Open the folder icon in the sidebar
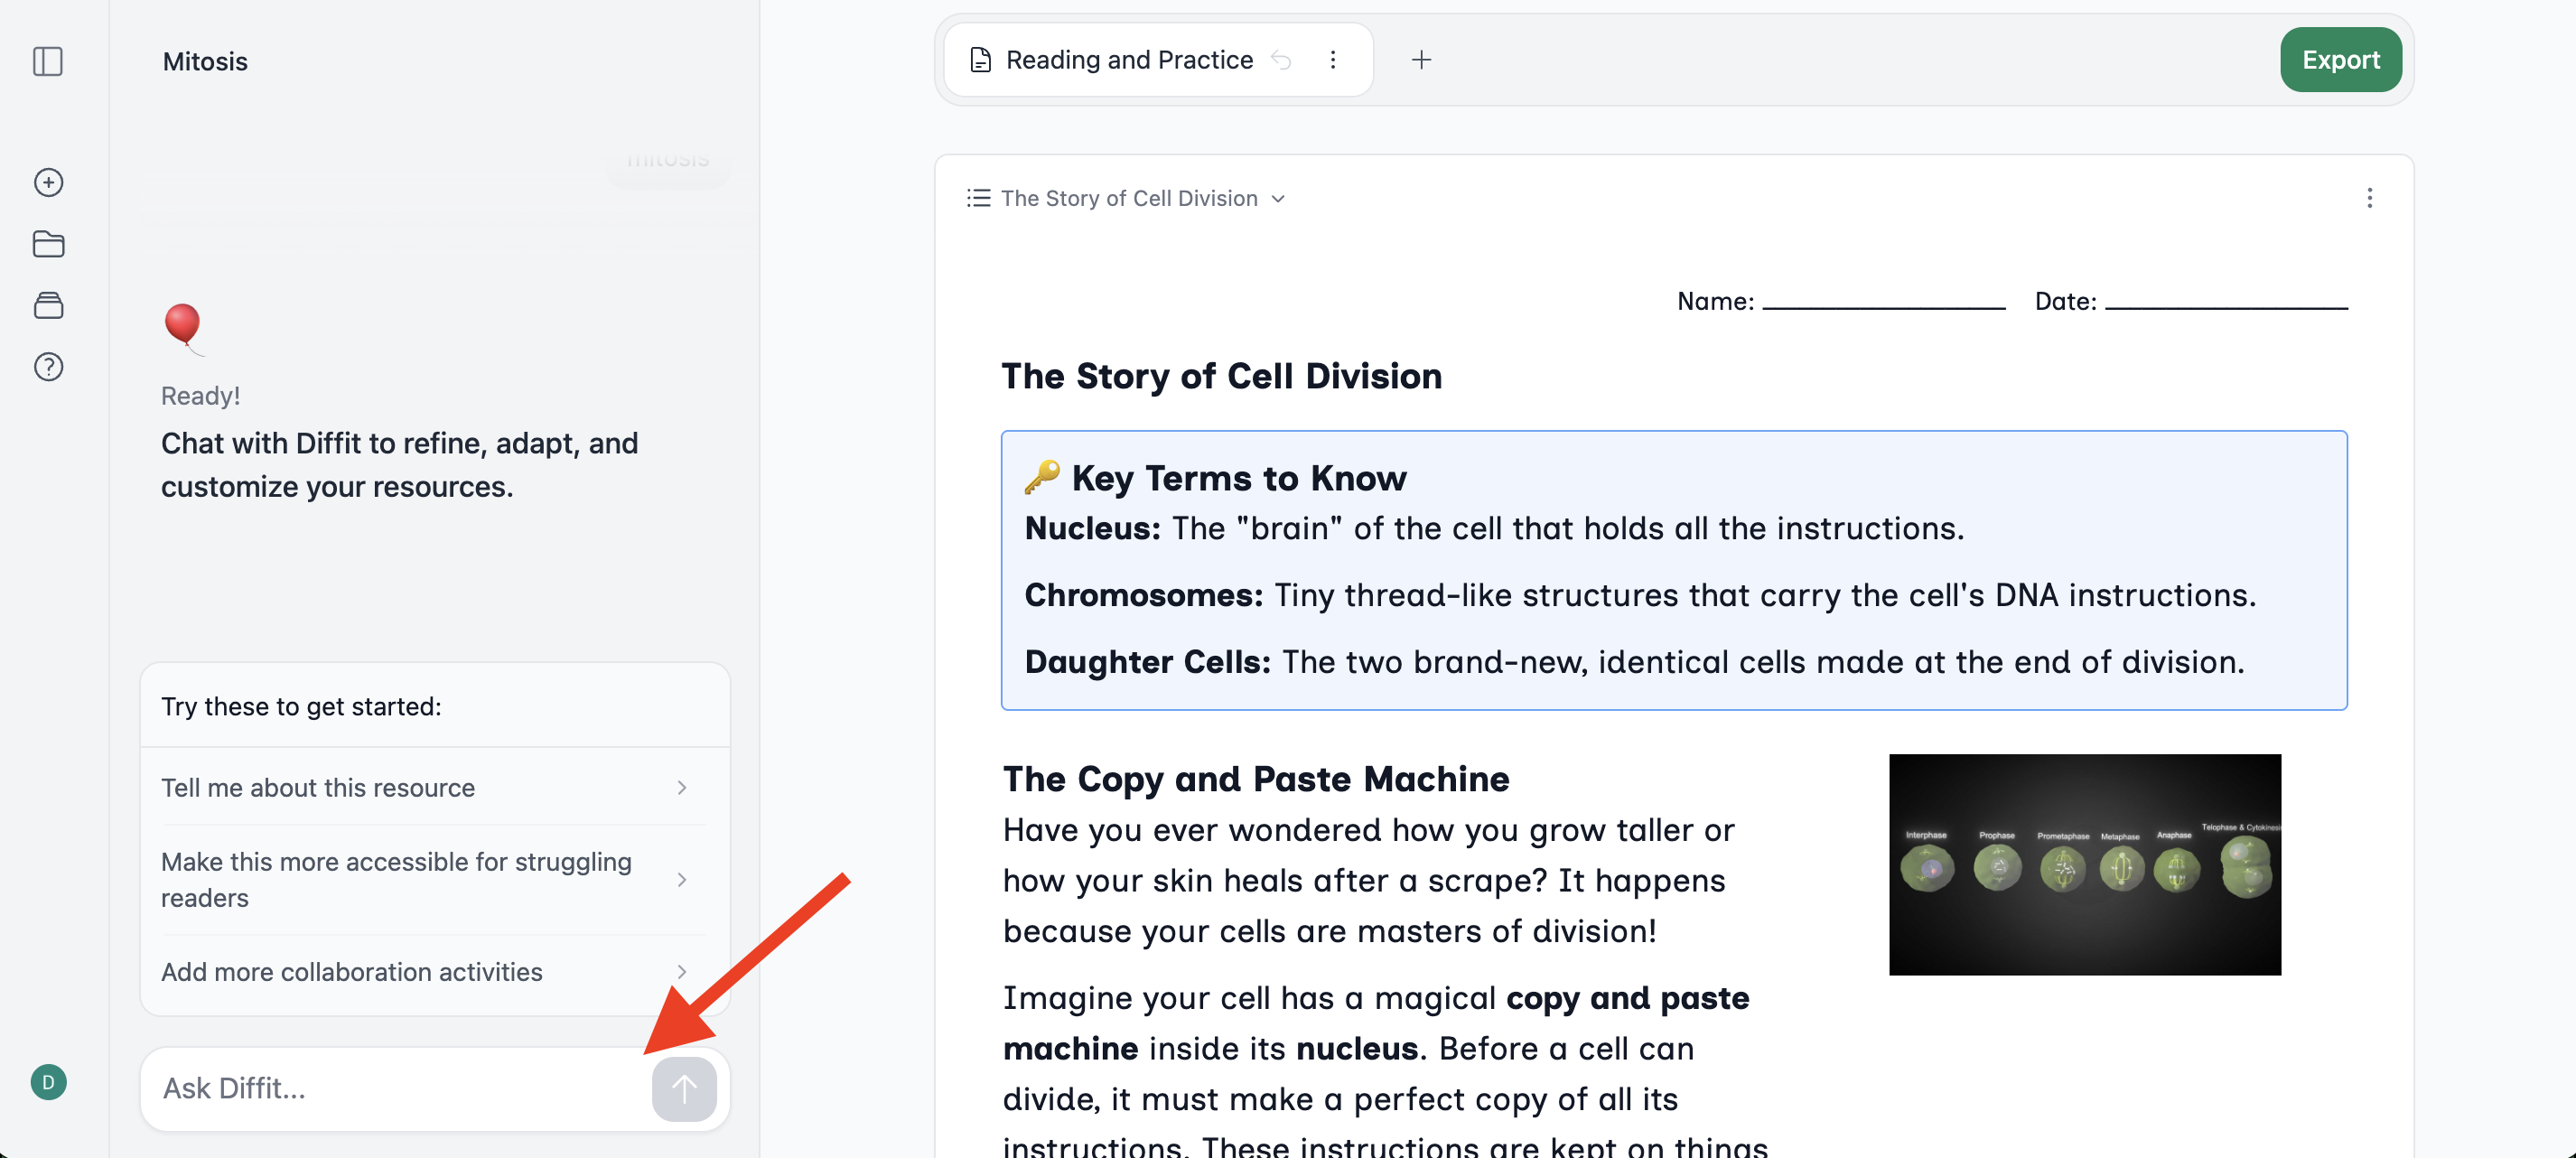 (x=48, y=244)
